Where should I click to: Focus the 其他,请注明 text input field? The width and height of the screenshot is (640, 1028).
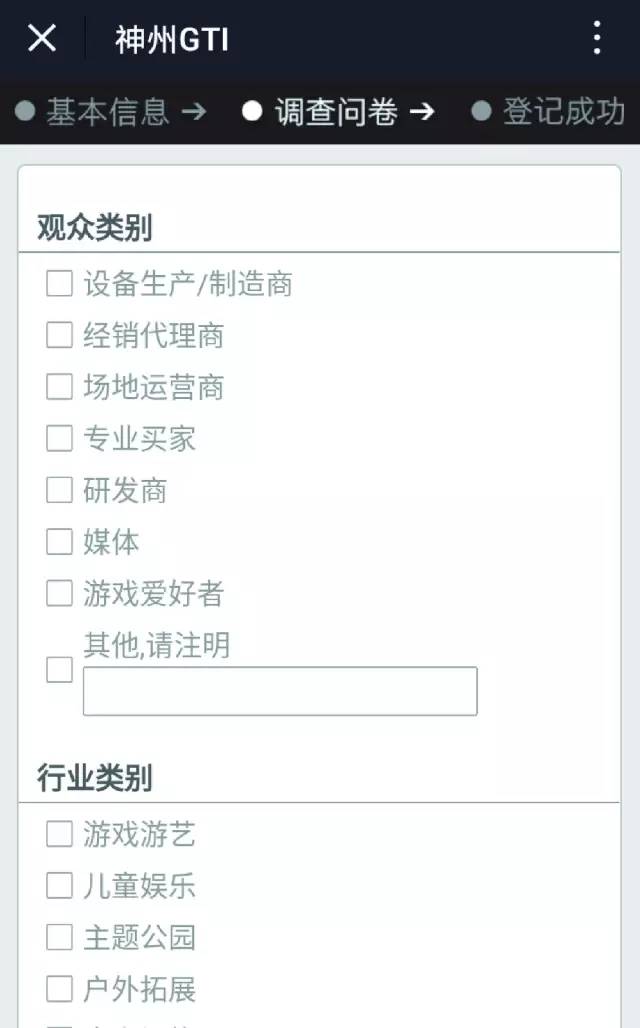pos(280,691)
